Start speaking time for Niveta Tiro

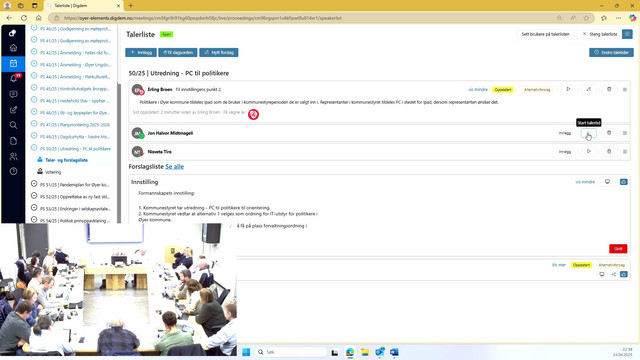(x=589, y=151)
